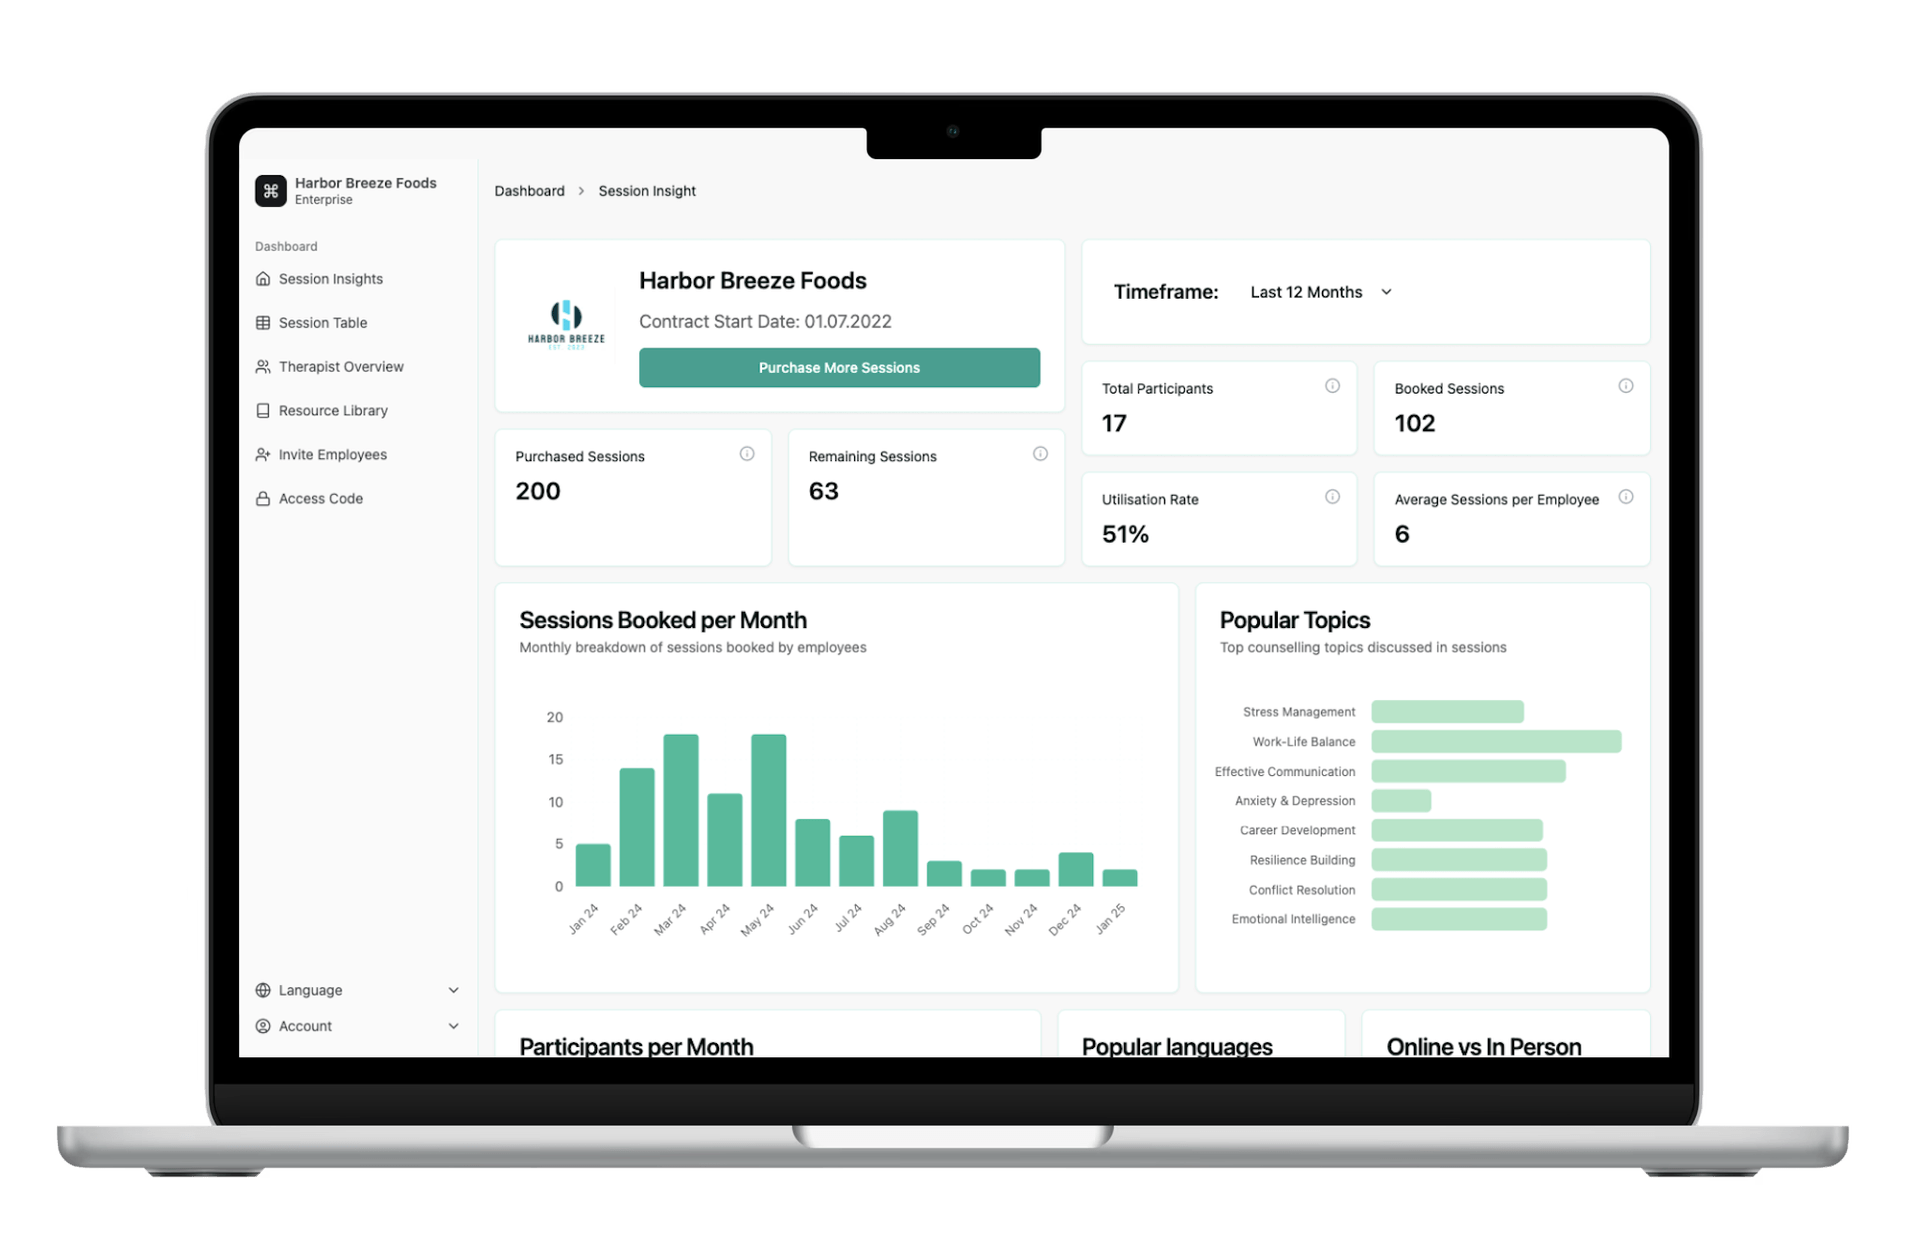Click the Dashboard breadcrumb menu item

point(529,192)
